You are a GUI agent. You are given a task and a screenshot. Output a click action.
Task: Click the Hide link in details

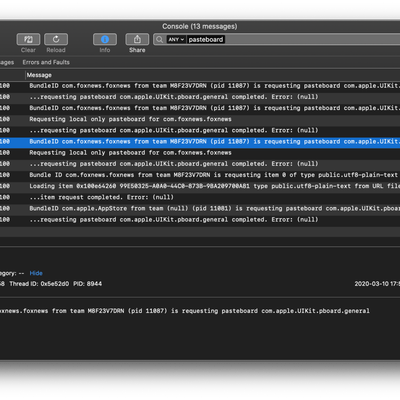(x=36, y=273)
